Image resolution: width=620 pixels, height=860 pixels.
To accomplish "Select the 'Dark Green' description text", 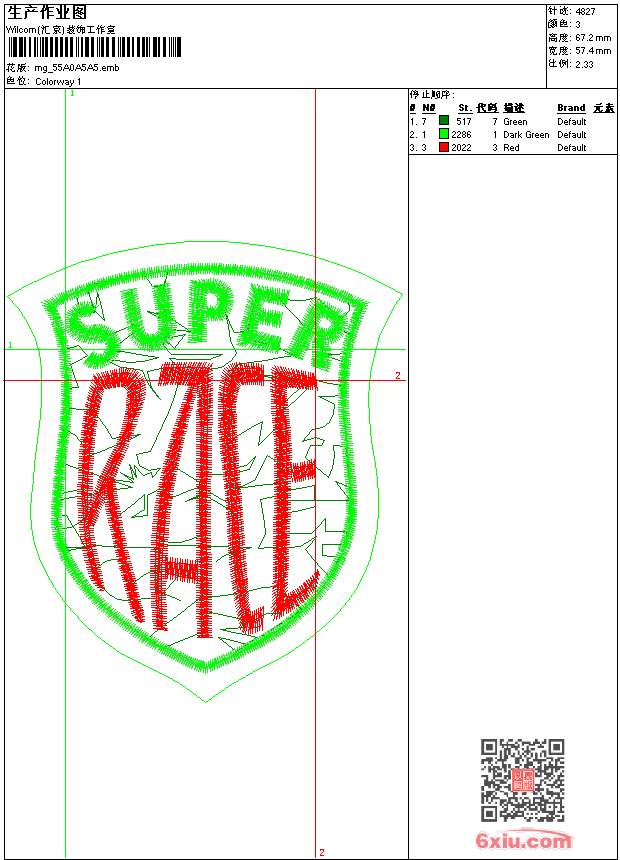I will [526, 134].
